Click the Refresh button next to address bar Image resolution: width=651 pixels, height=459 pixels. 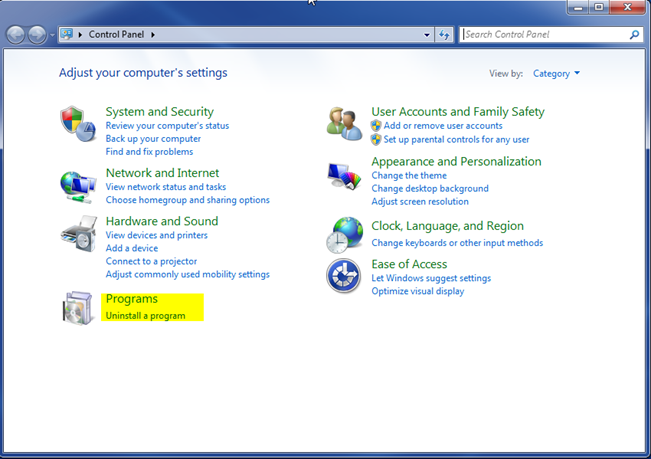coord(444,35)
